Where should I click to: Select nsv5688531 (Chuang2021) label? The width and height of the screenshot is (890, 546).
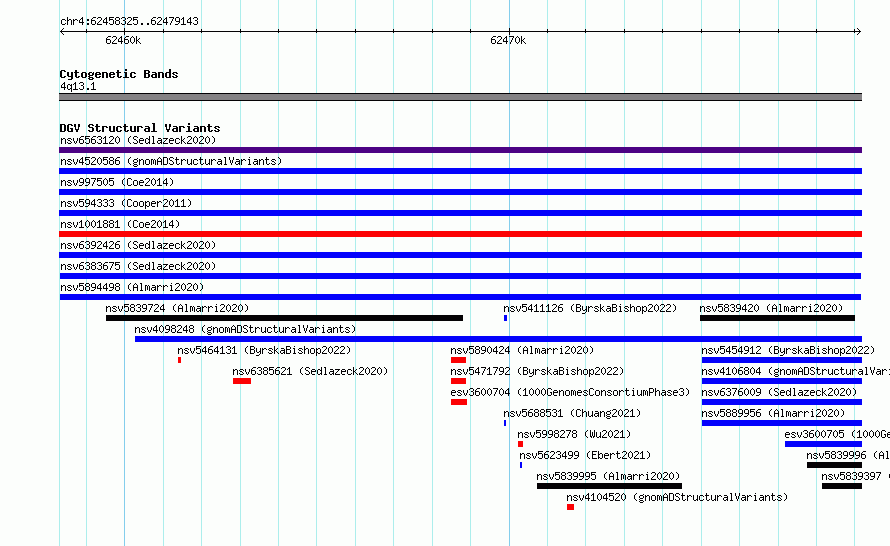(572, 413)
